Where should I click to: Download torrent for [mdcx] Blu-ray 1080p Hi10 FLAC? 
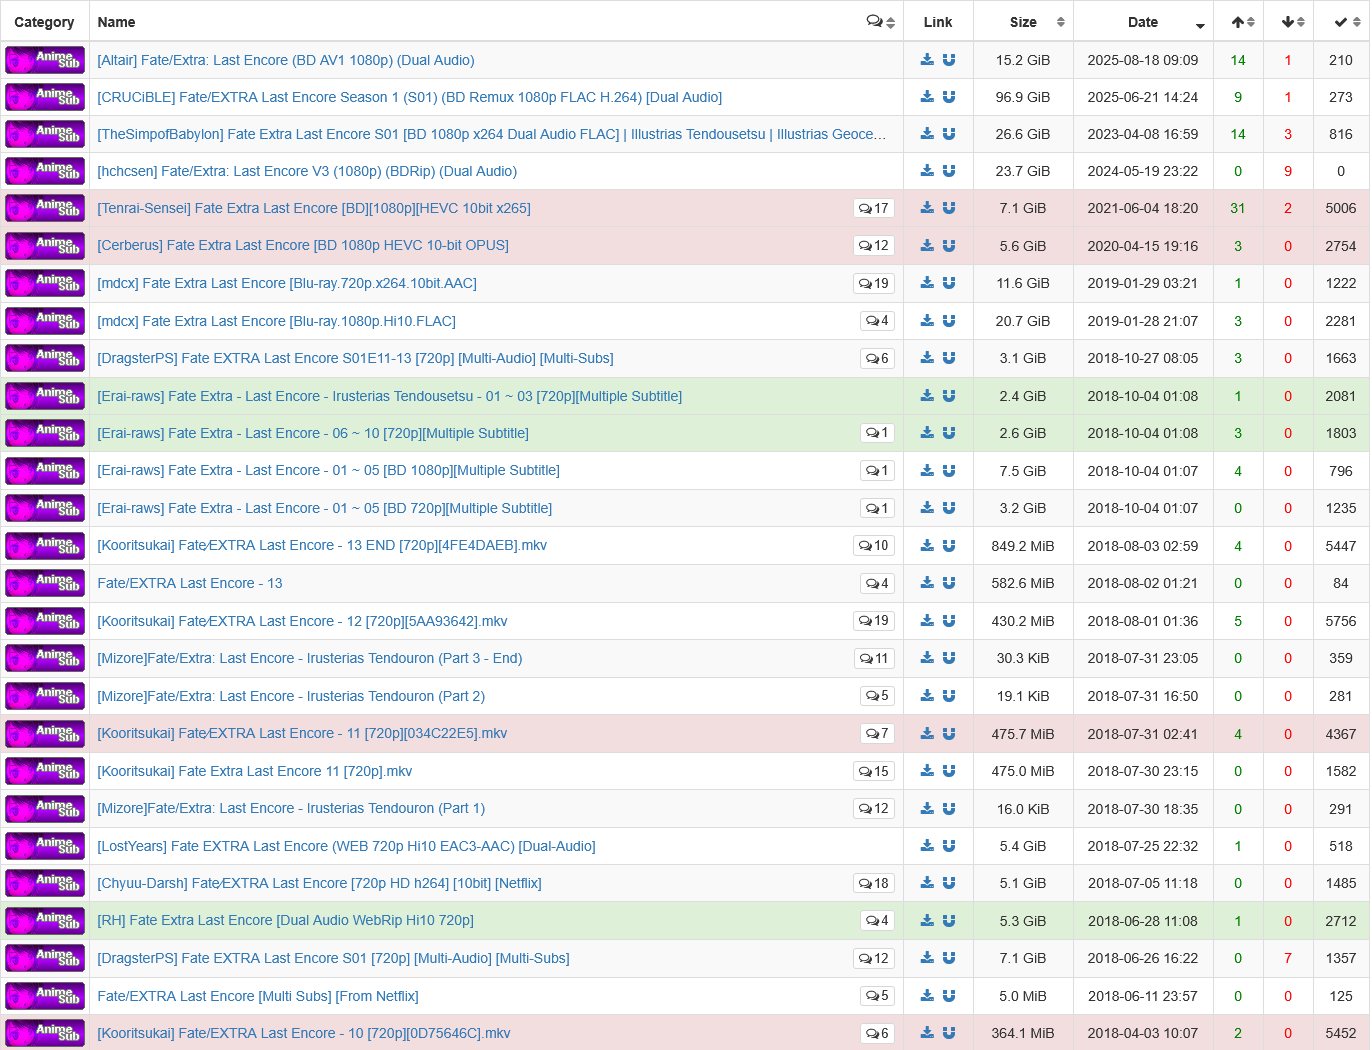pyautogui.click(x=927, y=321)
